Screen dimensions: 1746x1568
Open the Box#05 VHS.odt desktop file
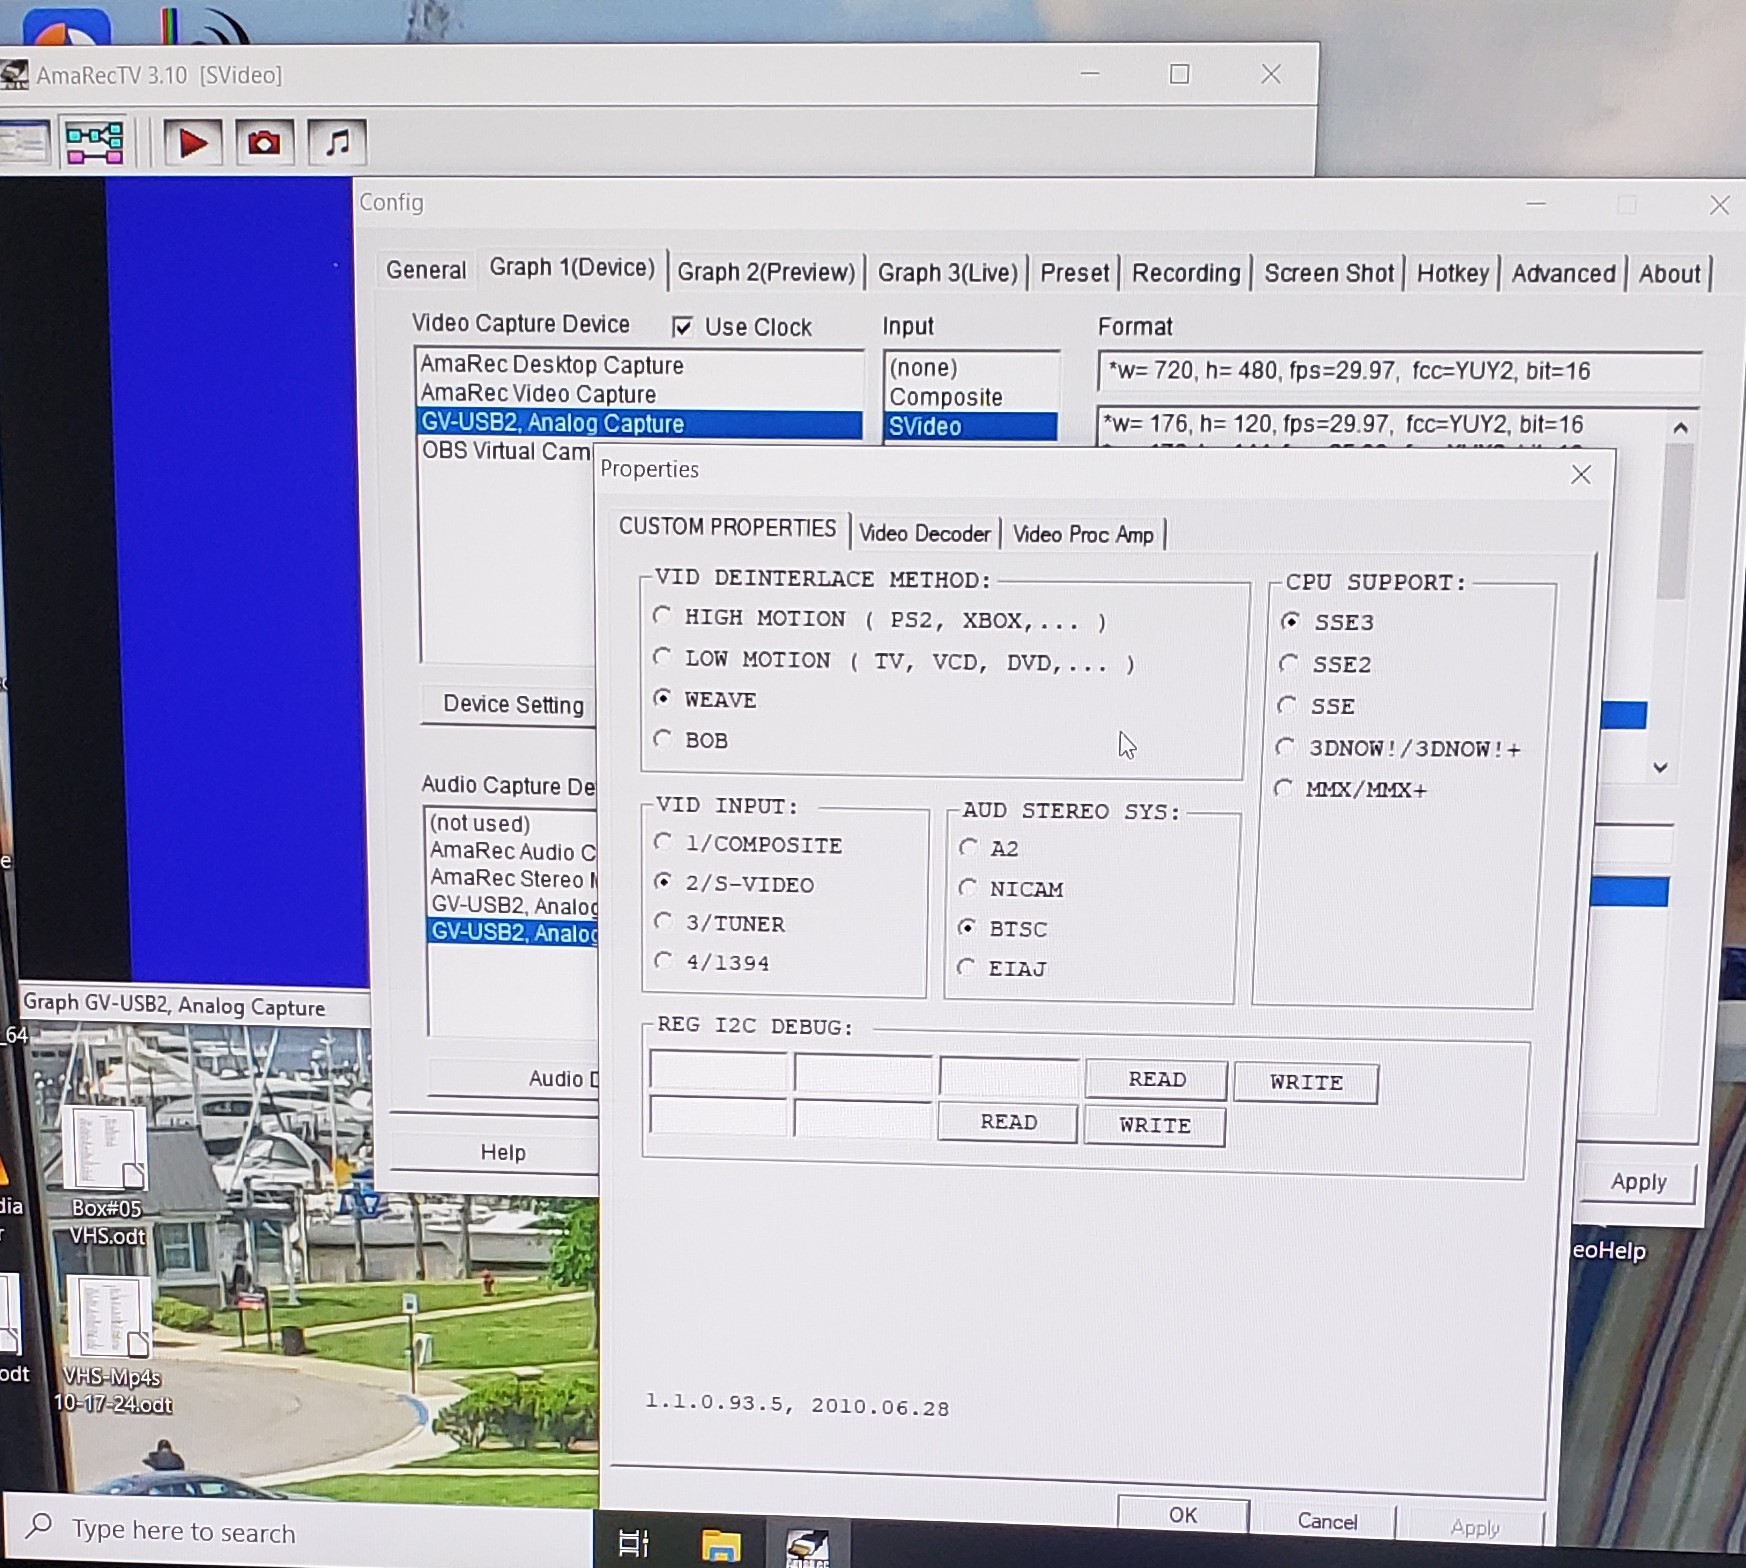click(106, 1178)
